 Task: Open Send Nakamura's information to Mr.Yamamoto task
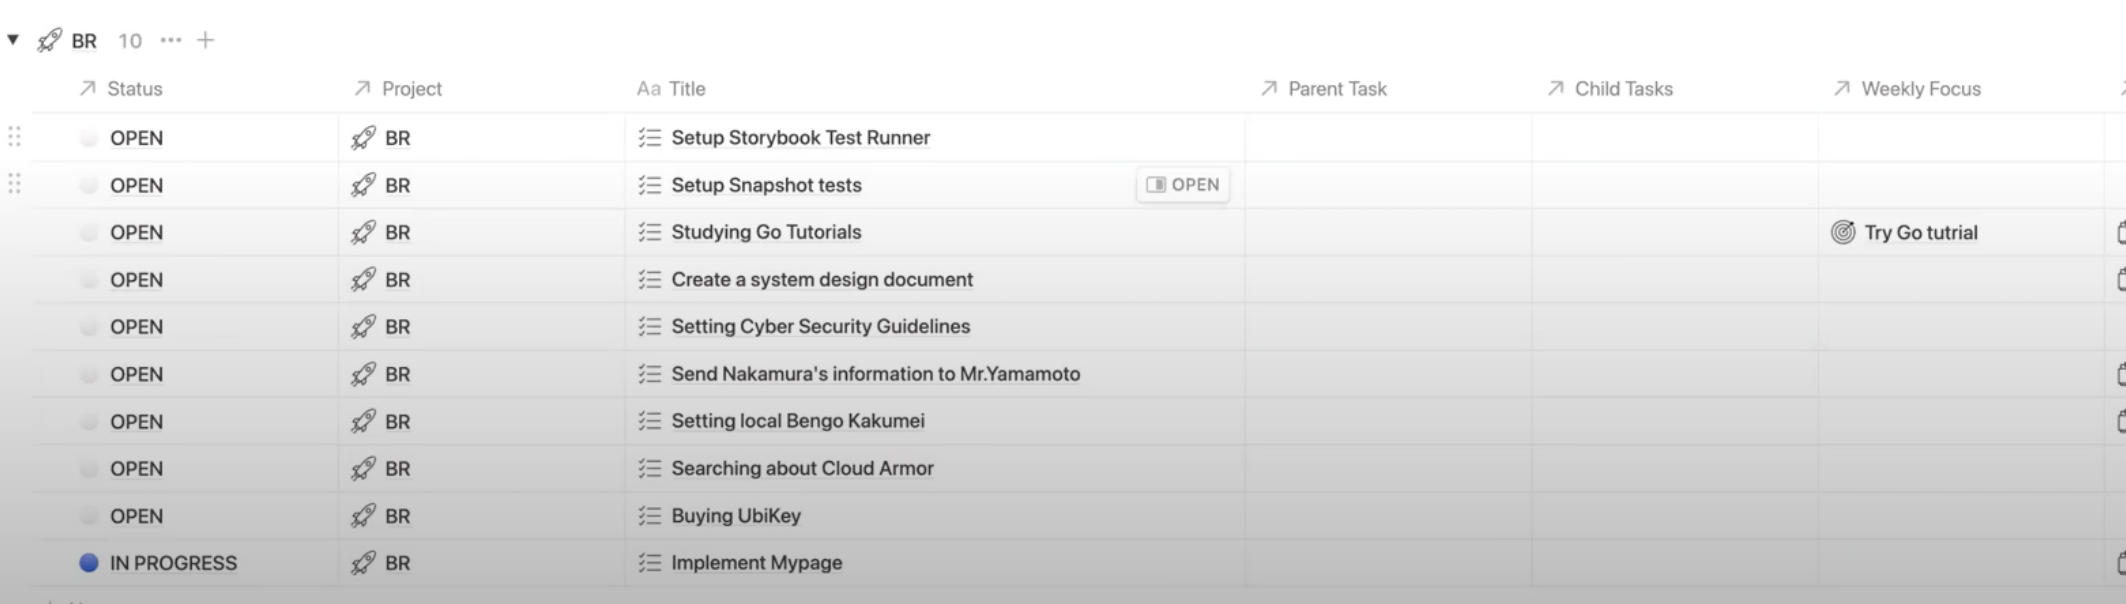pyautogui.click(x=876, y=374)
